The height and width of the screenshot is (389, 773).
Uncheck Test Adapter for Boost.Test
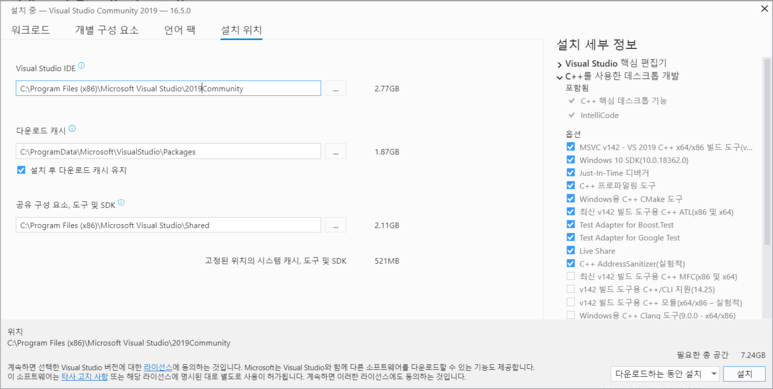click(x=571, y=224)
